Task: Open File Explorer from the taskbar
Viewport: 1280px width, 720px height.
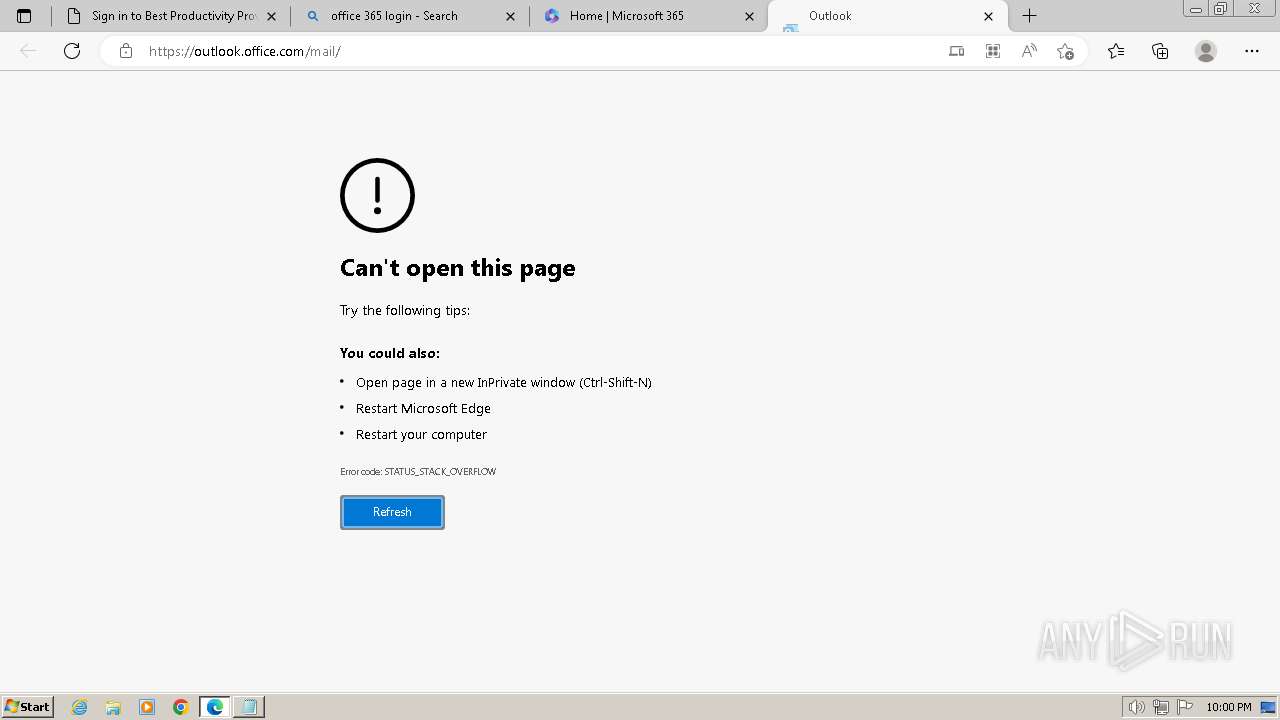Action: click(113, 707)
